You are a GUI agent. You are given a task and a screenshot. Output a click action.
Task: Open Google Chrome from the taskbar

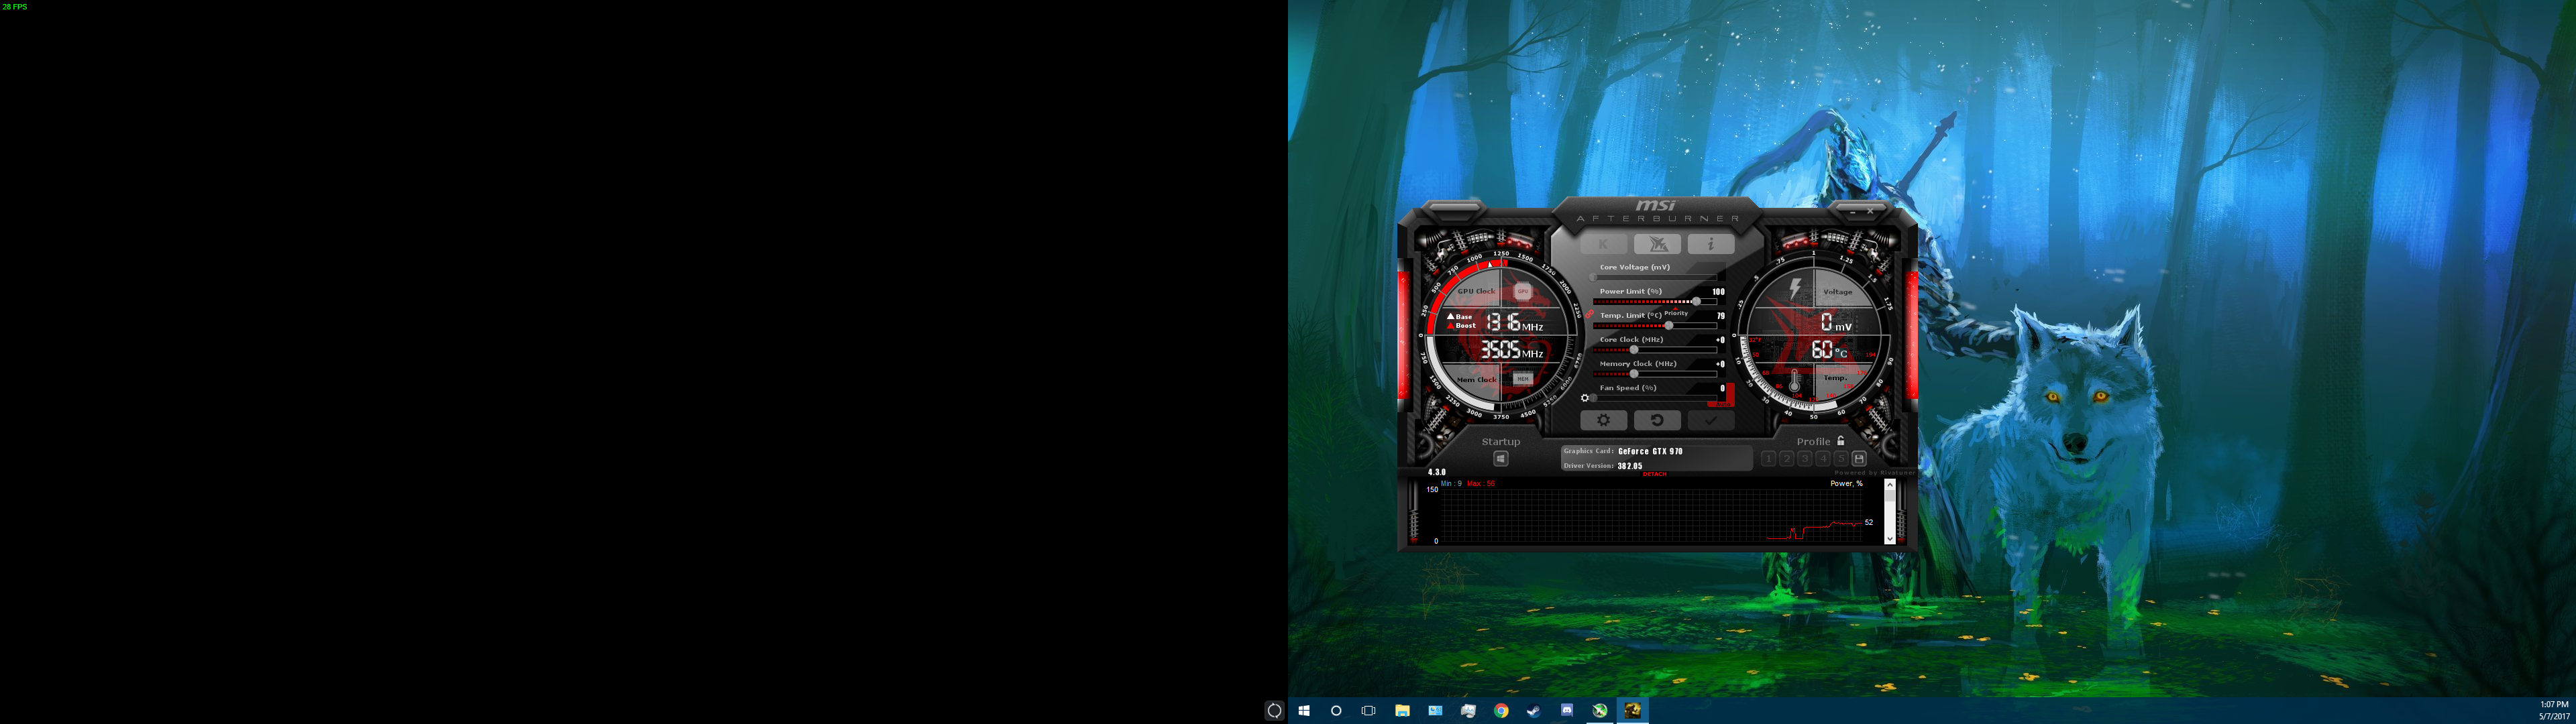[1501, 711]
